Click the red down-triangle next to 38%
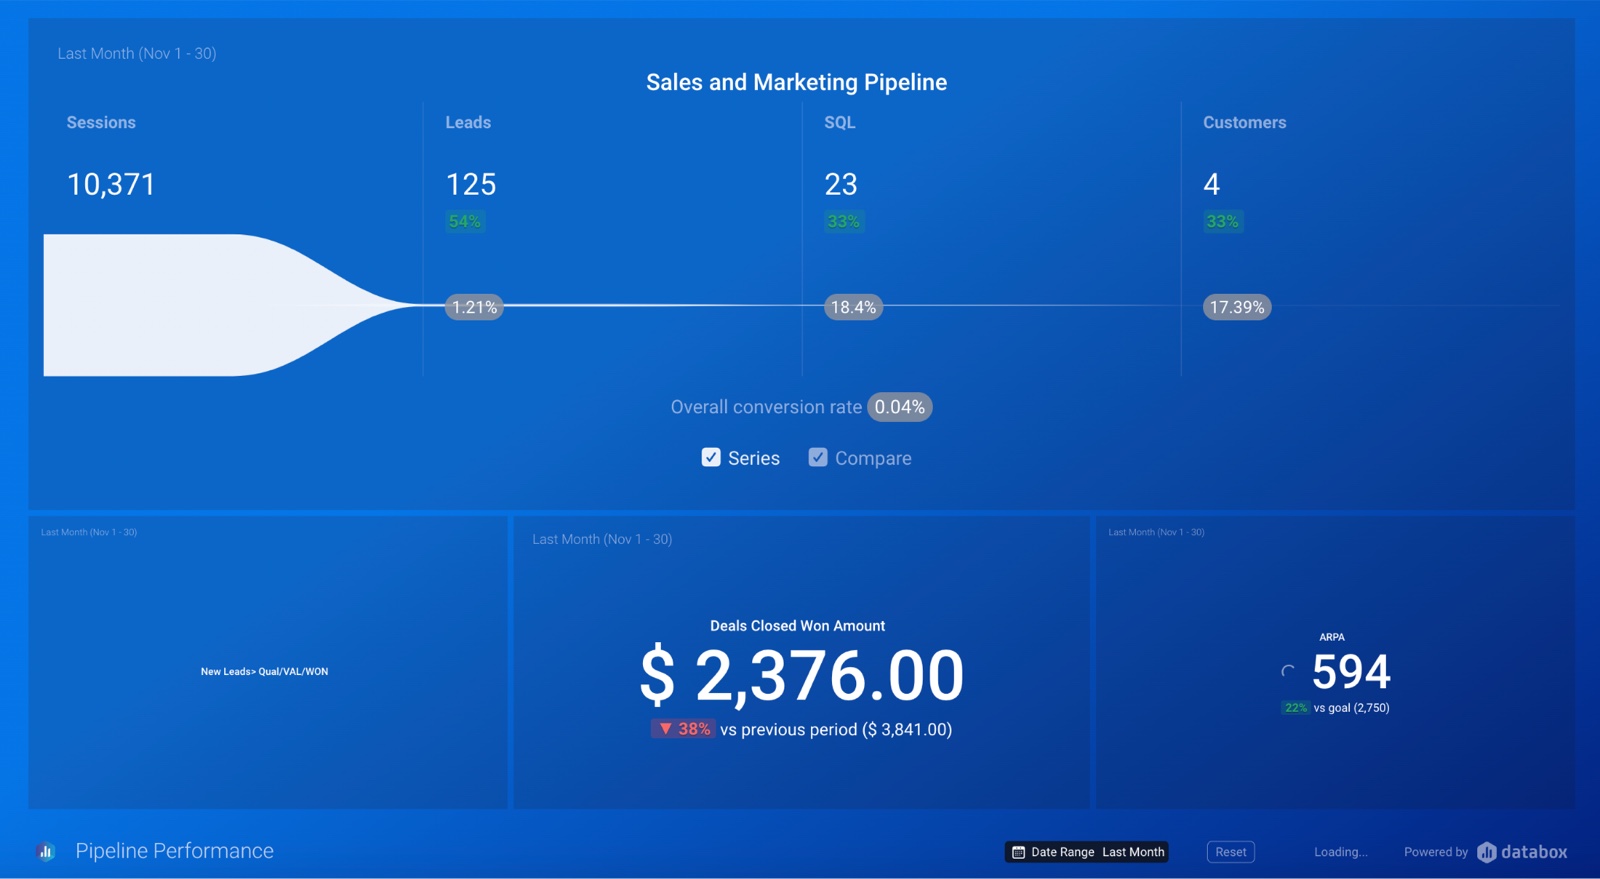1600x879 pixels. point(665,729)
